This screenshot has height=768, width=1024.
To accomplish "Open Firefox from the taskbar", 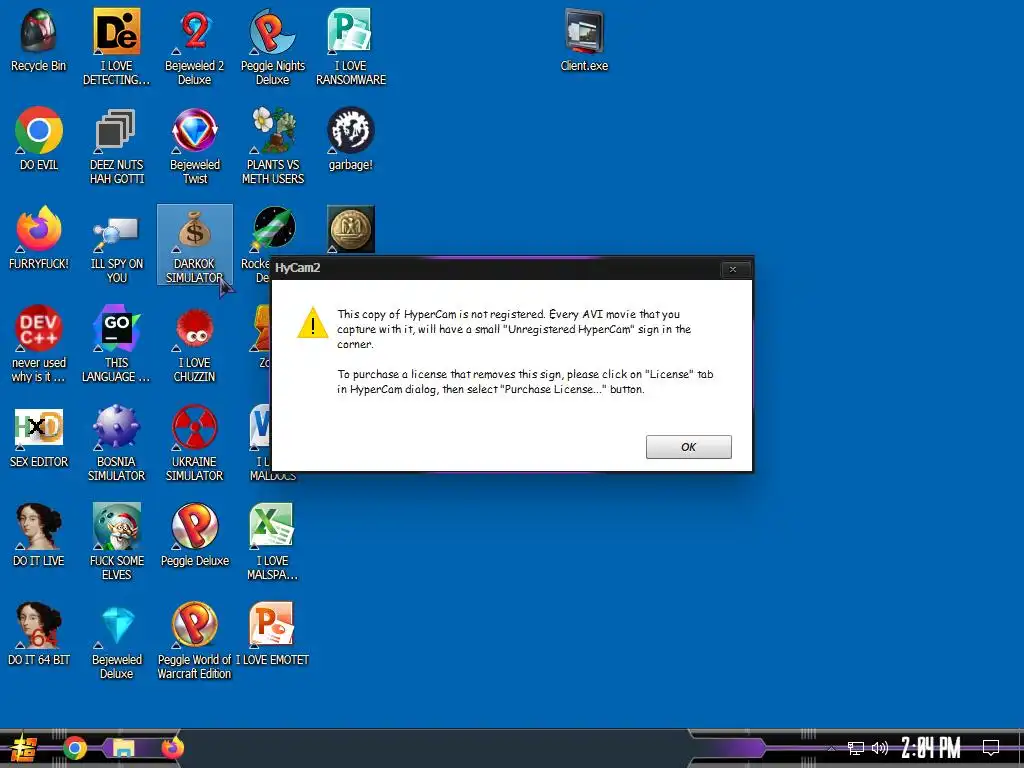I will [x=172, y=748].
